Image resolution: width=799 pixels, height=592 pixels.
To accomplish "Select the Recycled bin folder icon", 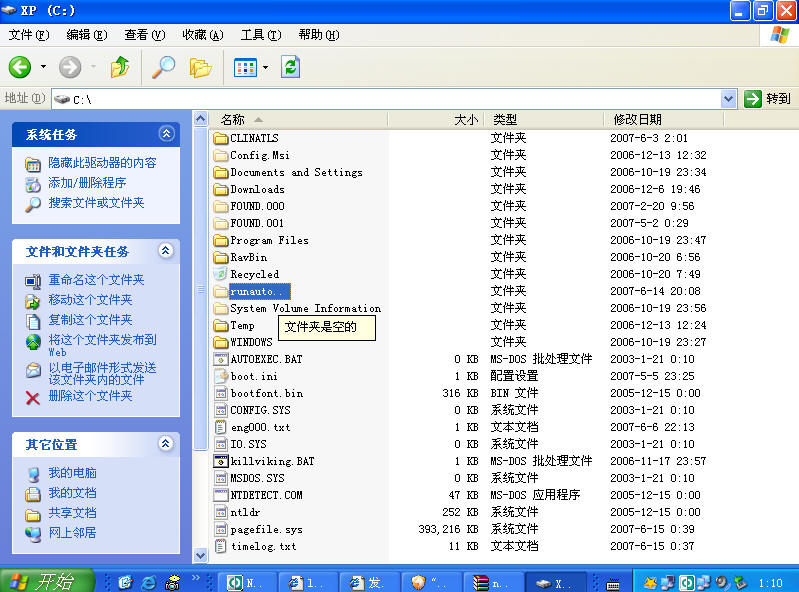I will point(221,274).
